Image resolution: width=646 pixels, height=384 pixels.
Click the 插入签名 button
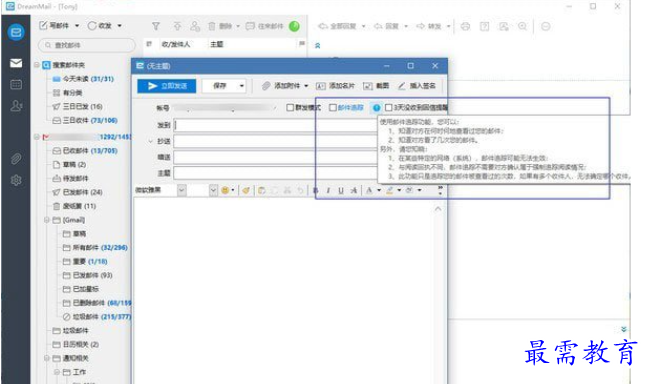point(417,86)
